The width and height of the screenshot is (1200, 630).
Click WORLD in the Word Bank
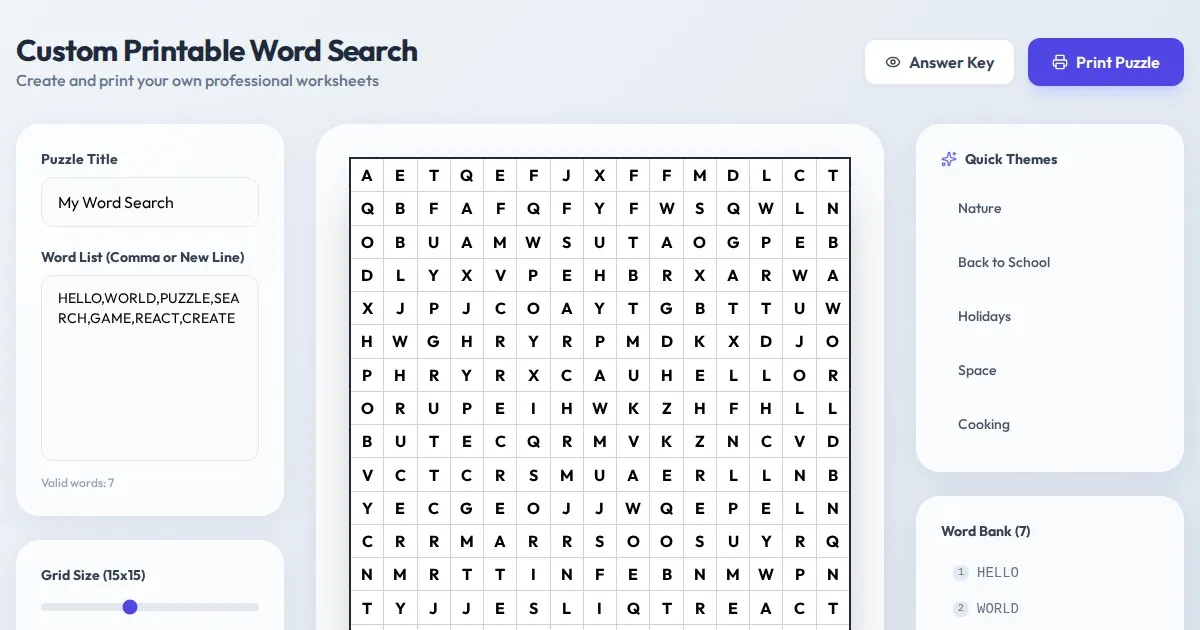[x=998, y=609]
